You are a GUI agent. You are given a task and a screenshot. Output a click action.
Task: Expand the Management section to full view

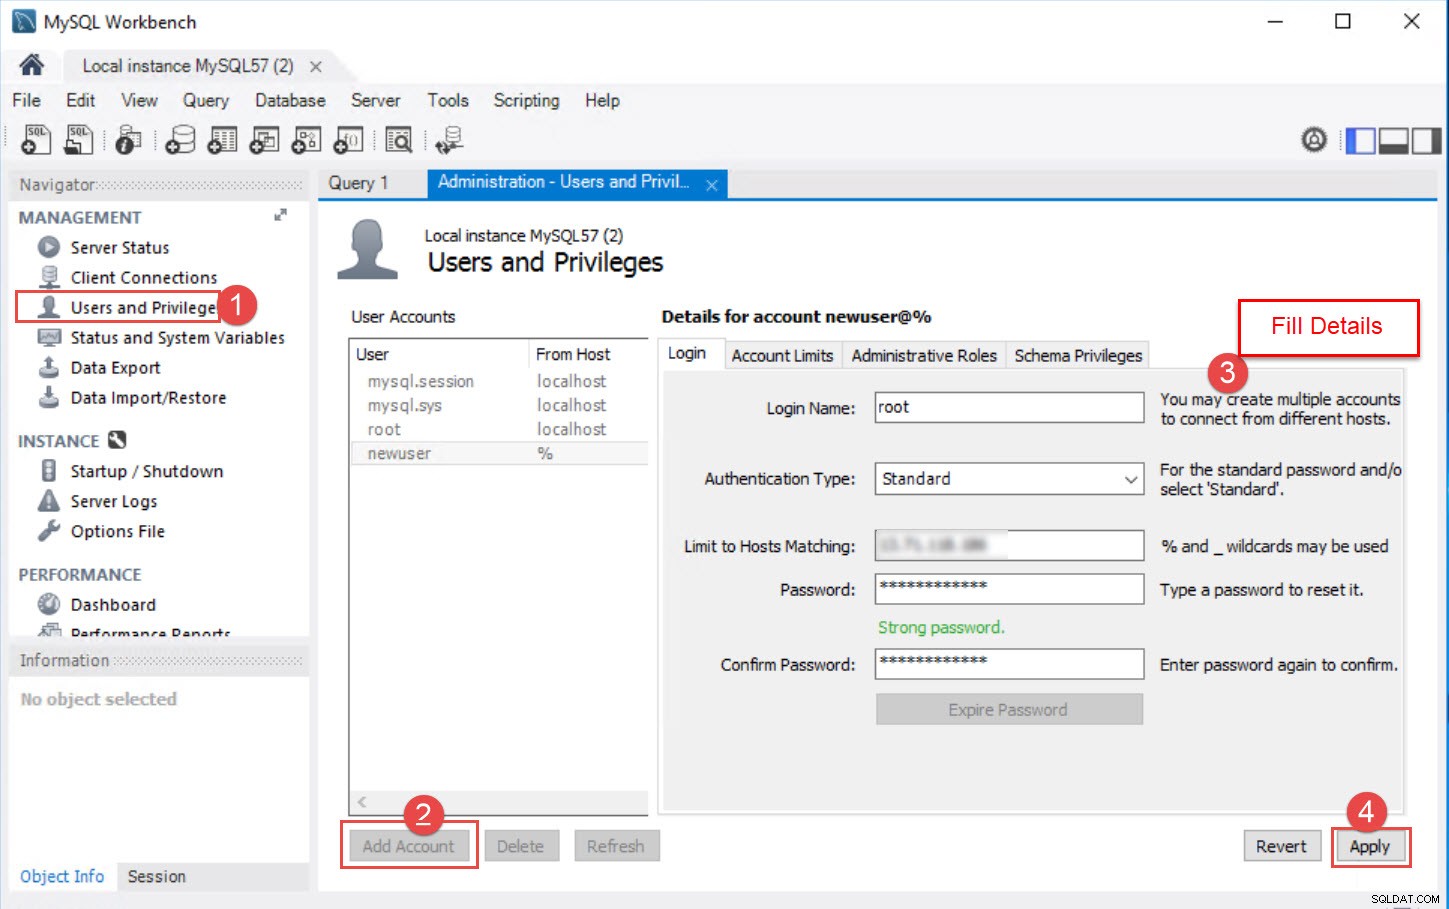[x=281, y=215]
